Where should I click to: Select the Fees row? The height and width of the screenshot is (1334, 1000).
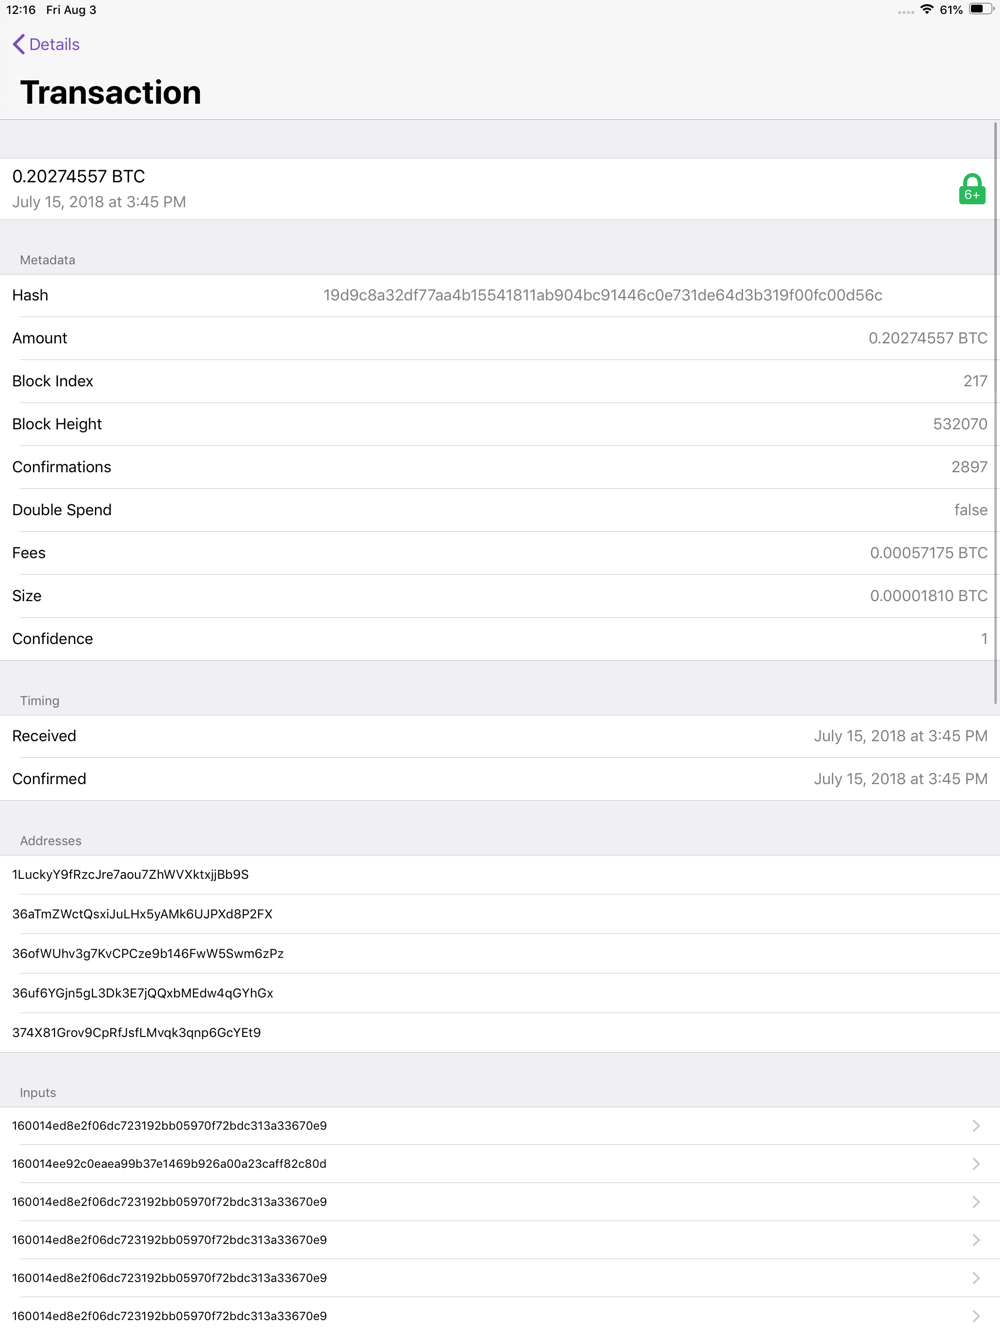tap(500, 553)
